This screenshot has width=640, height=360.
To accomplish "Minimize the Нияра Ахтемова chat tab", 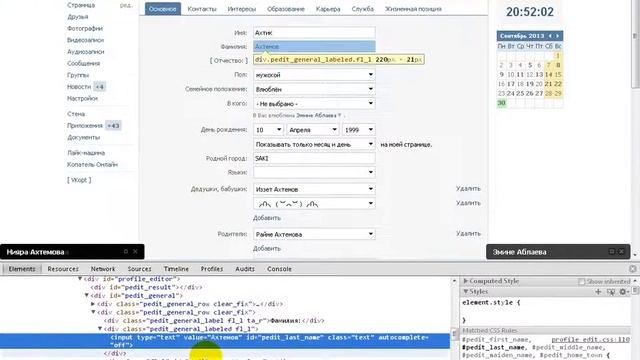I will (126, 251).
